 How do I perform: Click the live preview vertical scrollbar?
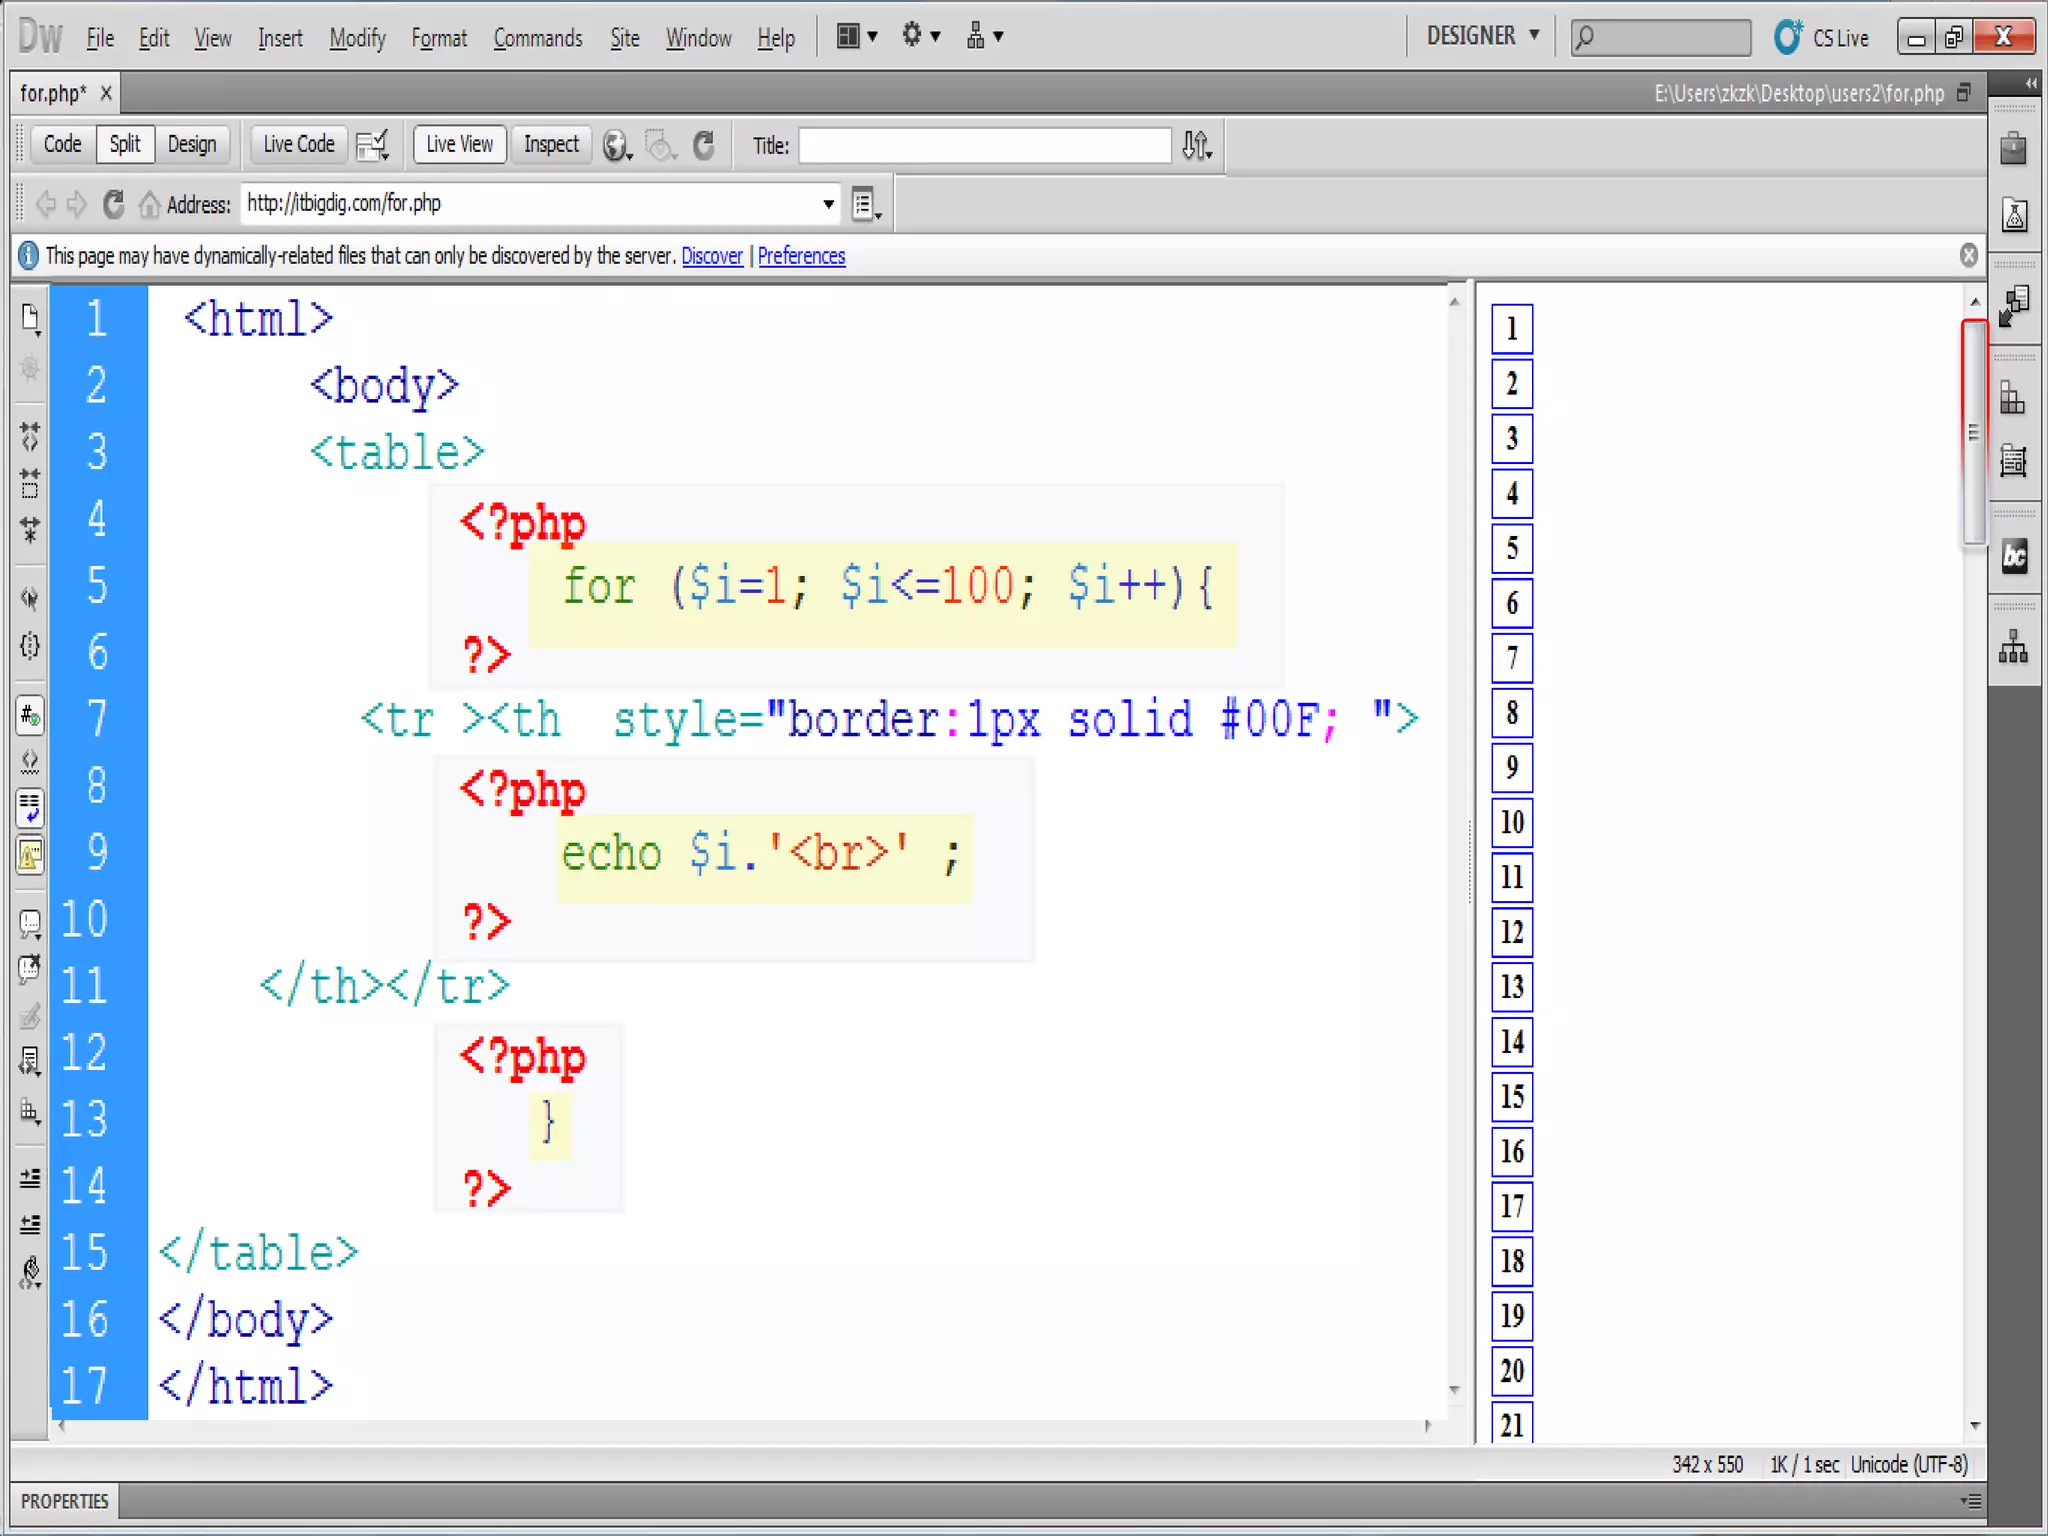[1973, 432]
